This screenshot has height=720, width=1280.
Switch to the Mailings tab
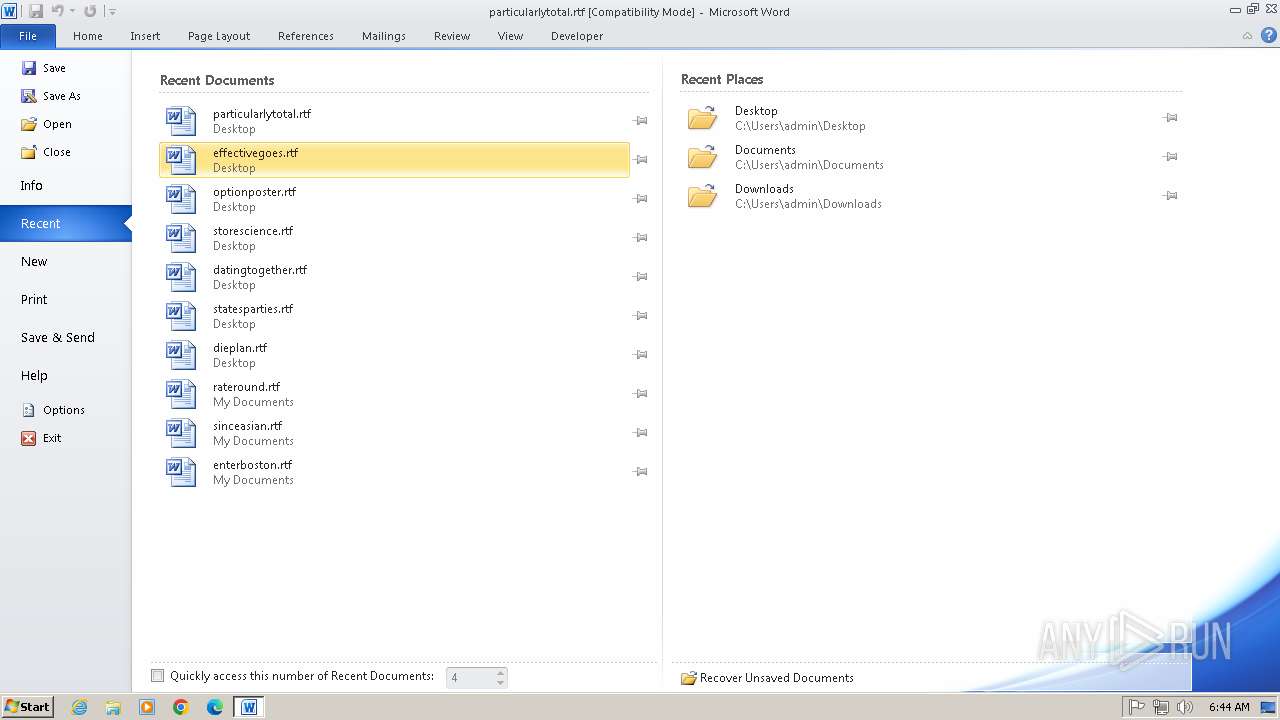tap(384, 36)
